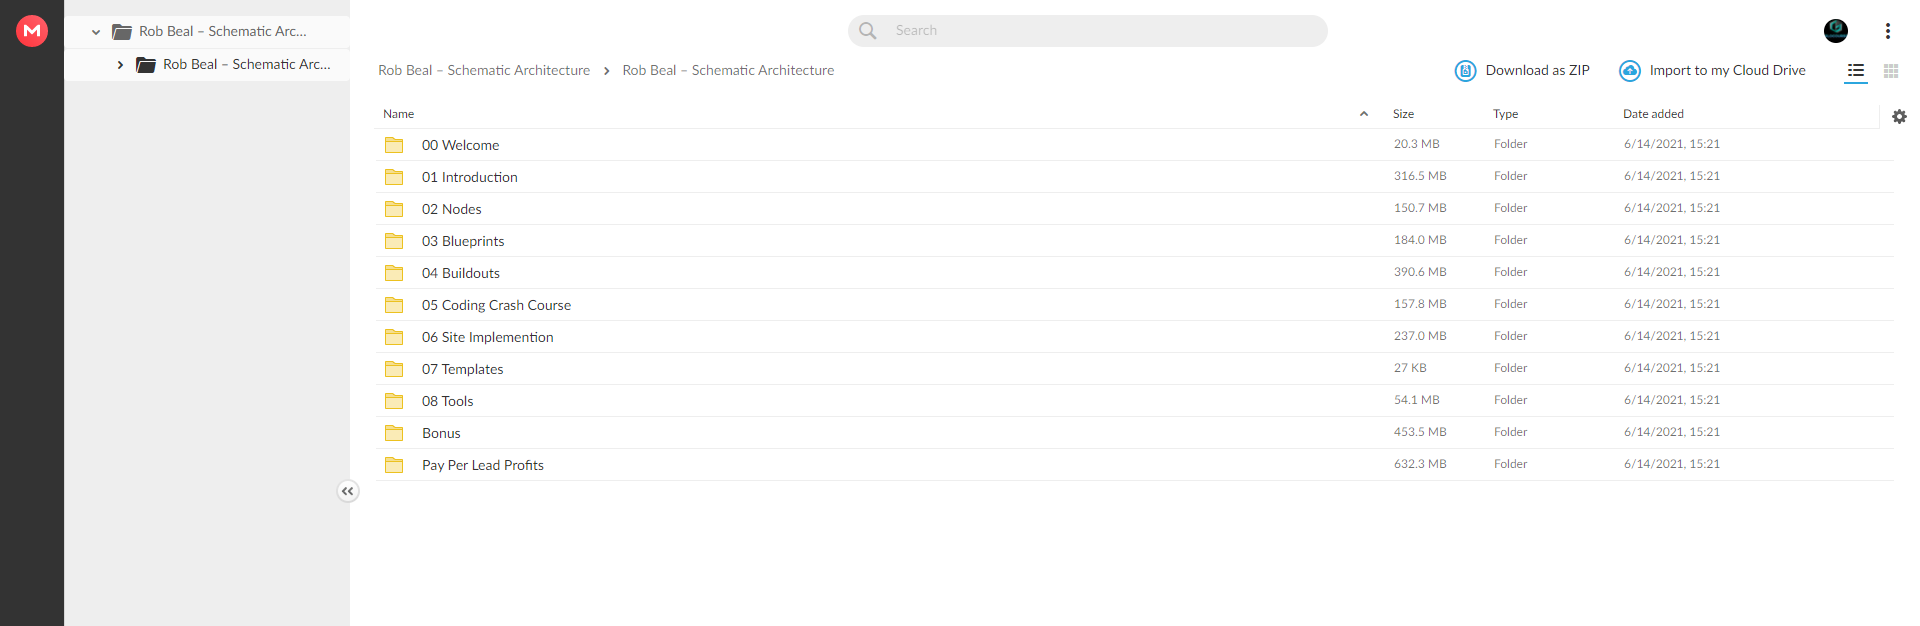
Task: Click the Download as ZIP icon
Action: tap(1465, 71)
